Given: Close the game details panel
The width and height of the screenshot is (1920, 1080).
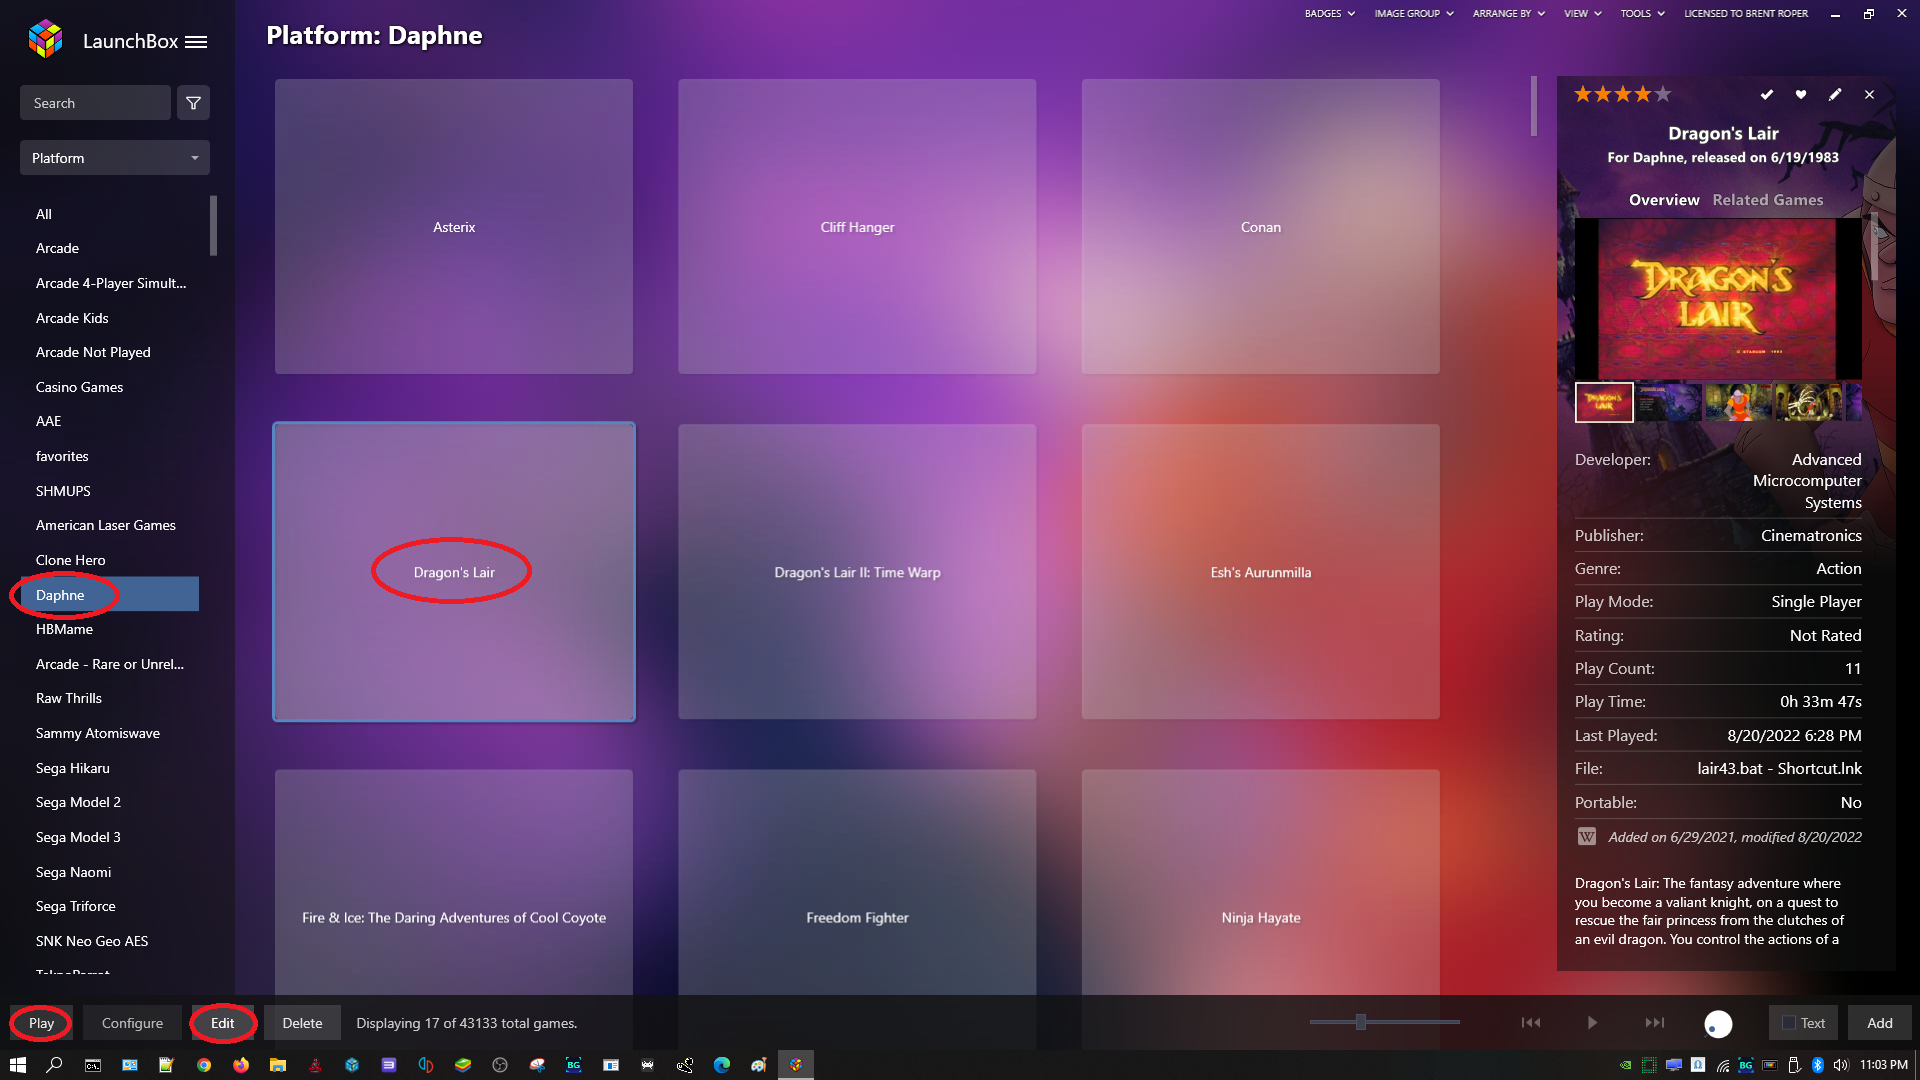Looking at the screenshot, I should click(x=1869, y=94).
